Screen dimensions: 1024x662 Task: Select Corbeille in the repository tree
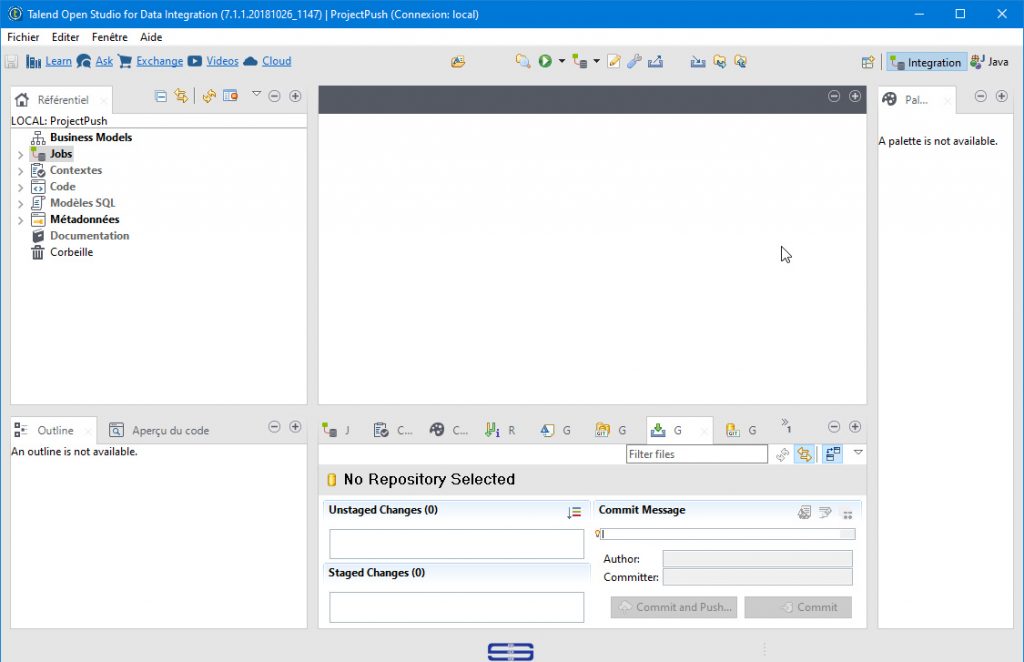coord(71,253)
